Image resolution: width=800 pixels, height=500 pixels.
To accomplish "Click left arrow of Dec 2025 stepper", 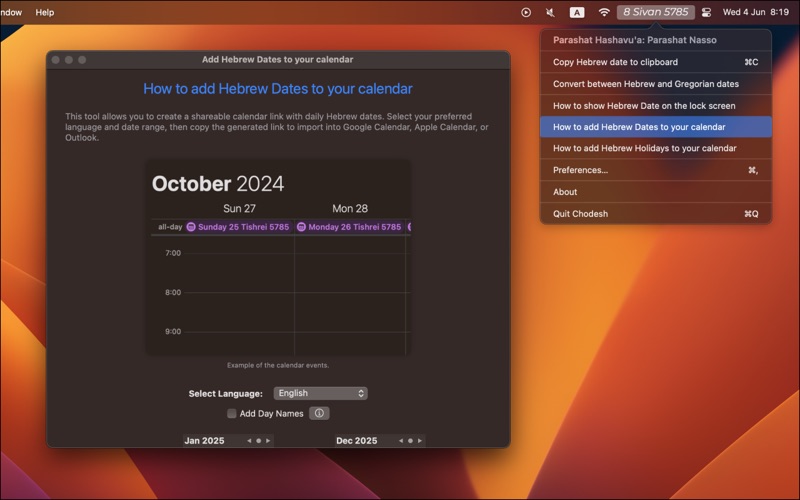I will pos(401,441).
